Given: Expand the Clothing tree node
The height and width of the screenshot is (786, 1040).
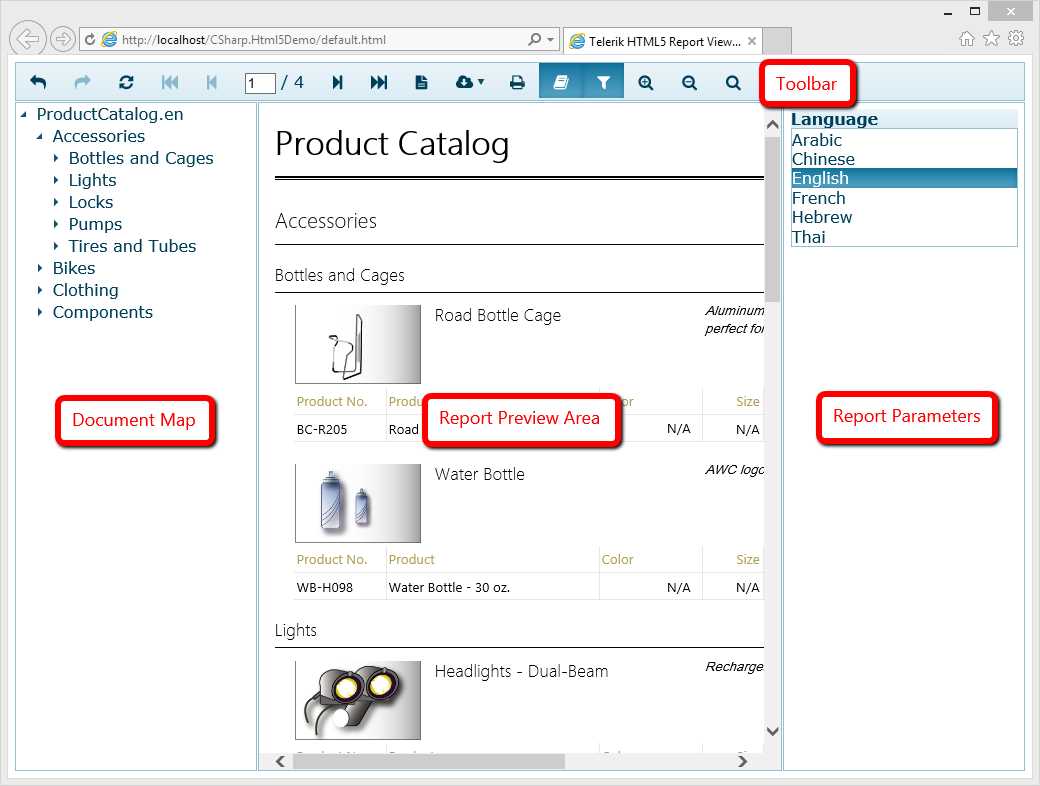Looking at the screenshot, I should click(40, 290).
